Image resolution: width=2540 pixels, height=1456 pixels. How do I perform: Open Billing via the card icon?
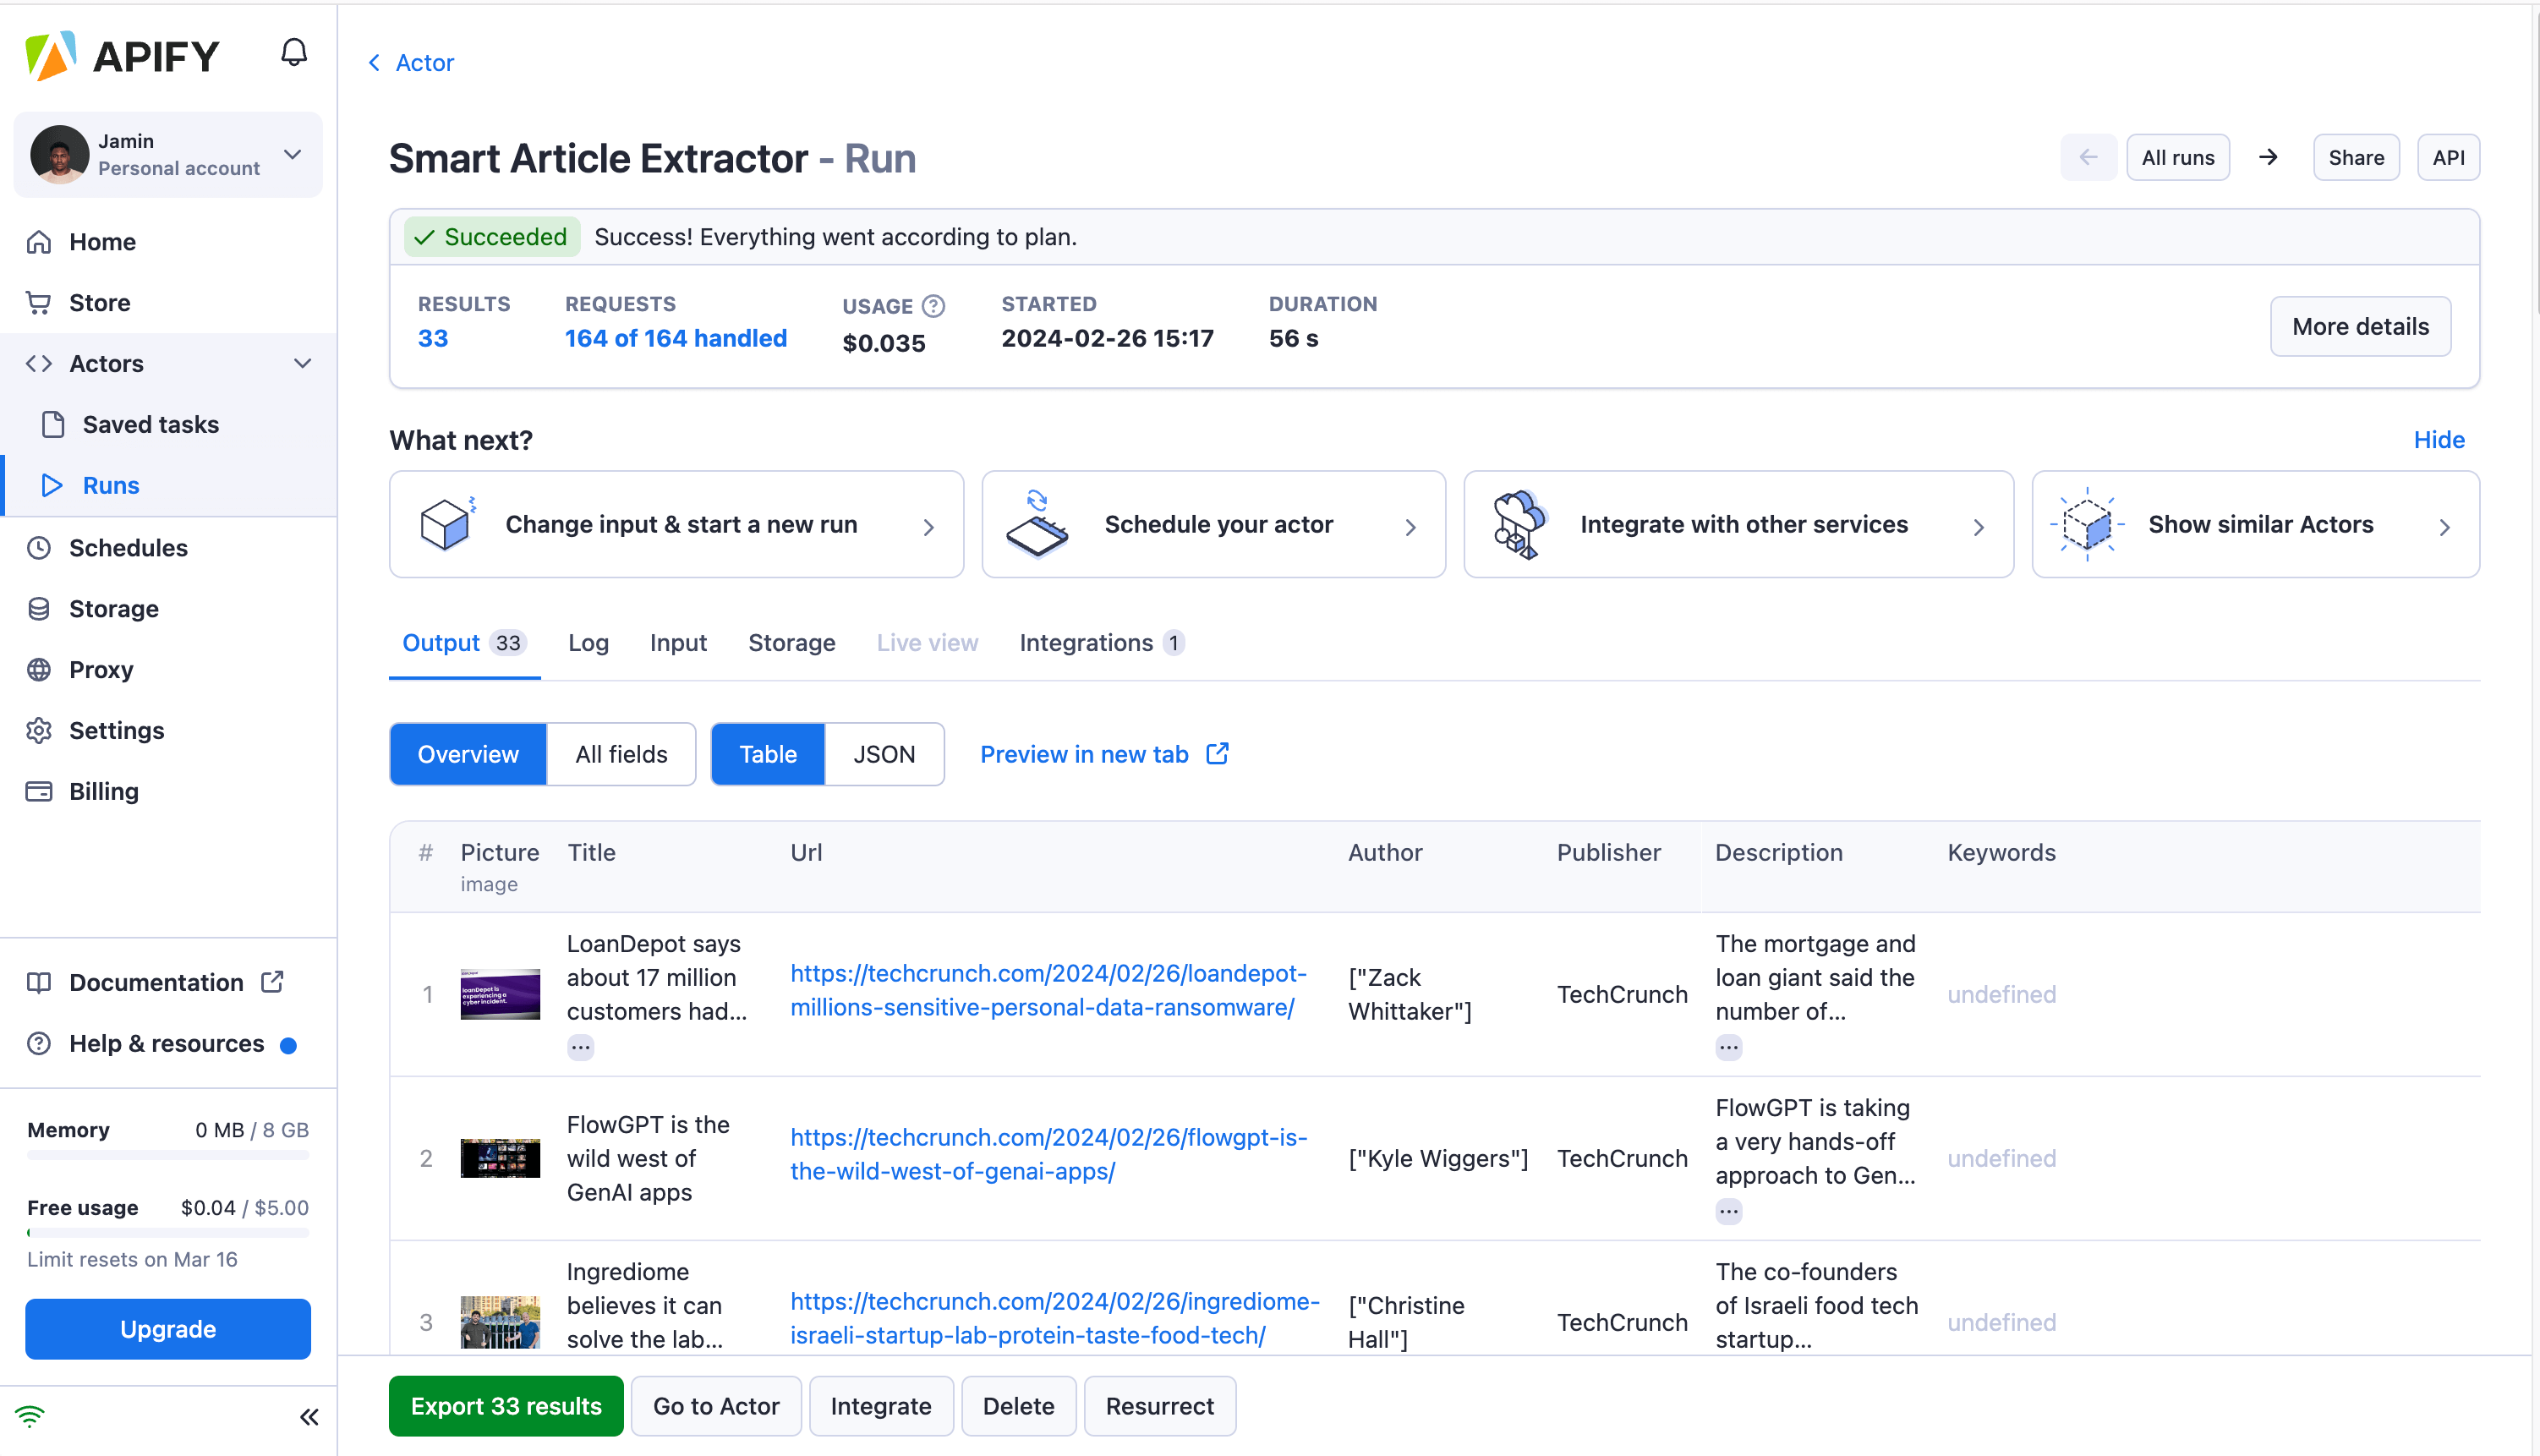39,791
